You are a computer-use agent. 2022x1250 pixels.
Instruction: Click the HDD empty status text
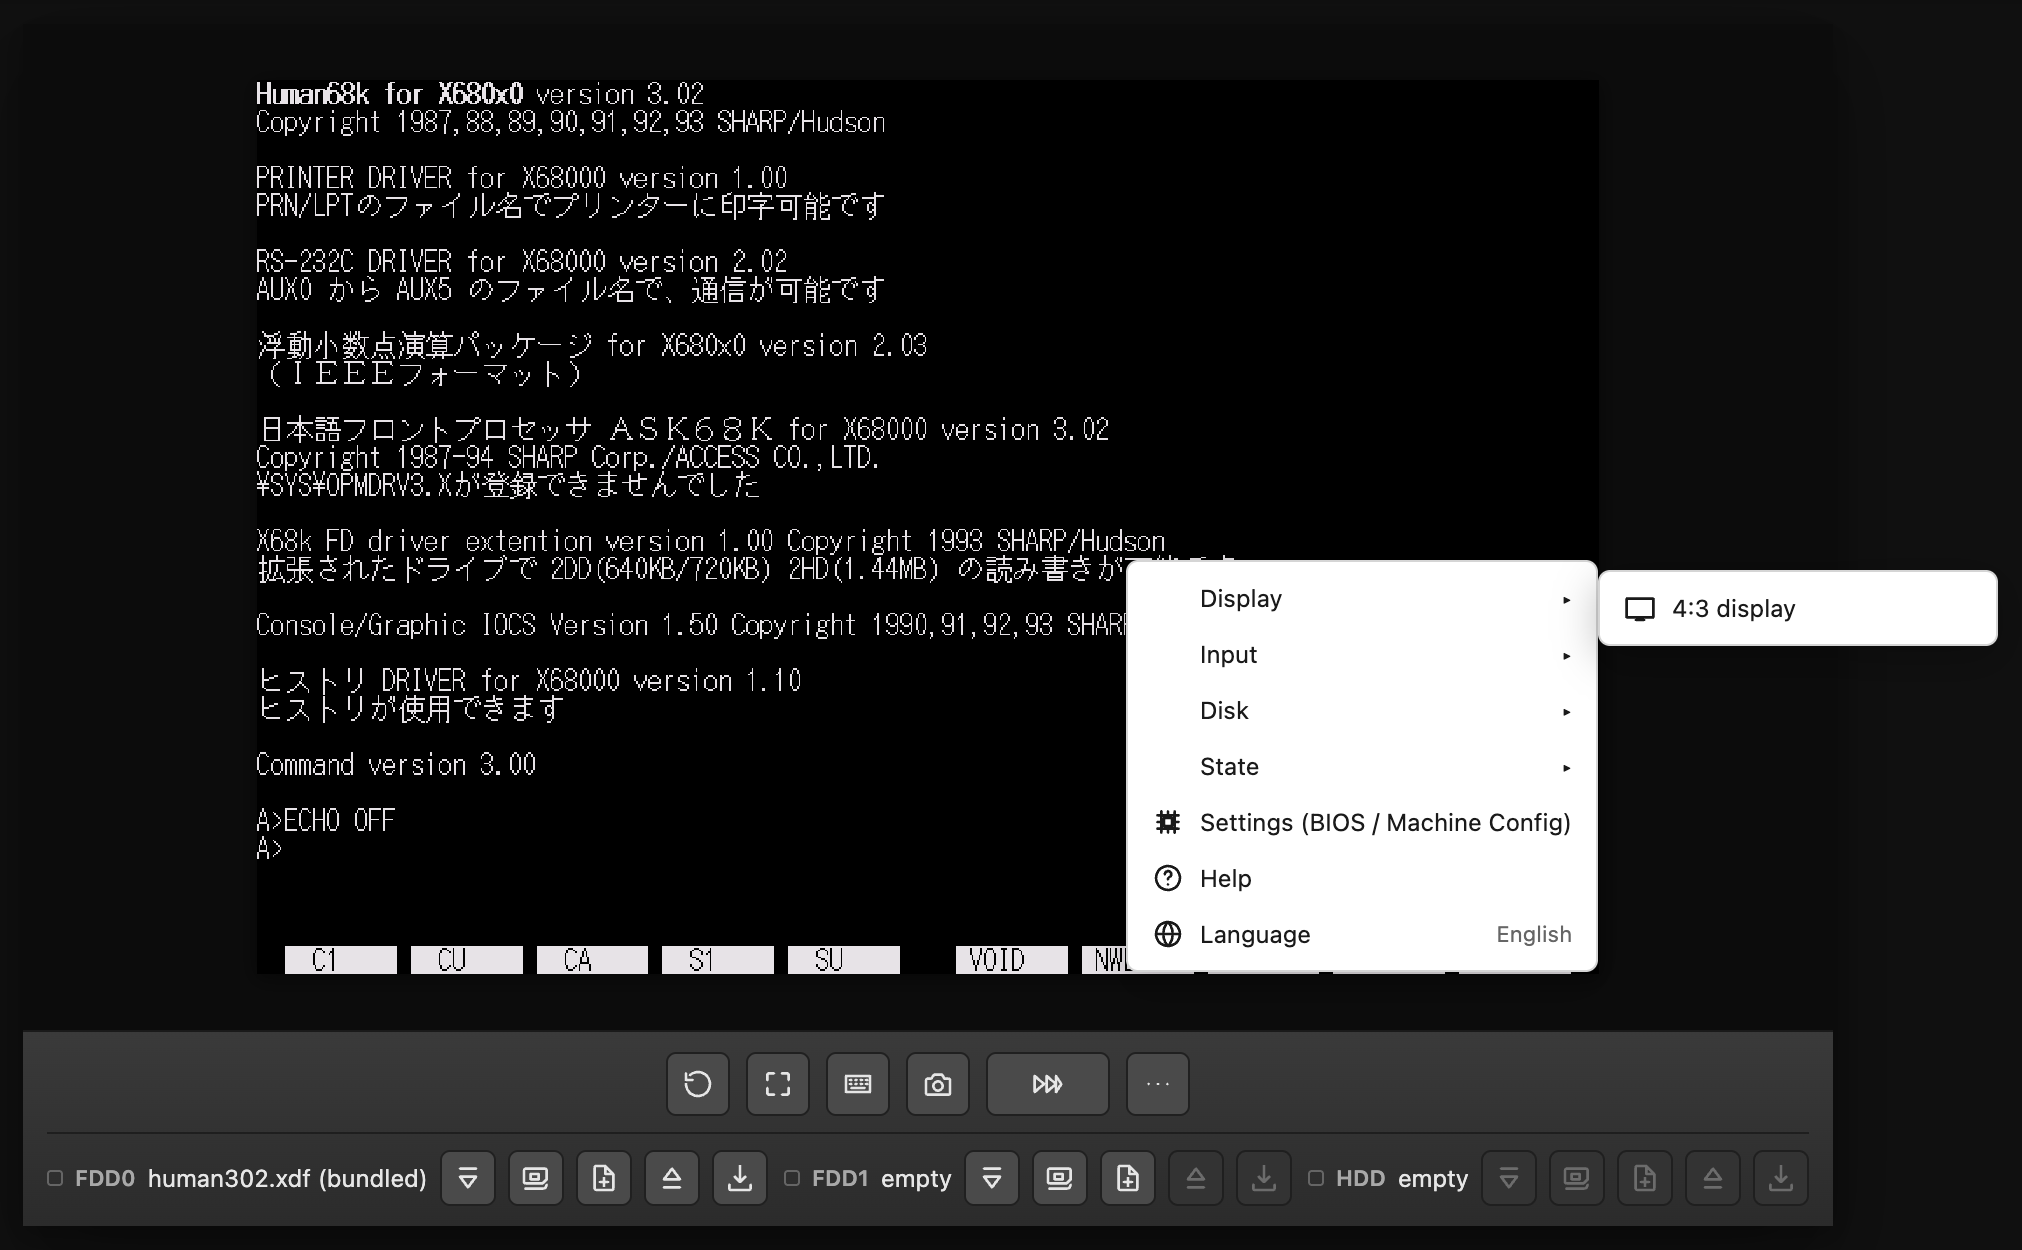click(x=1433, y=1179)
